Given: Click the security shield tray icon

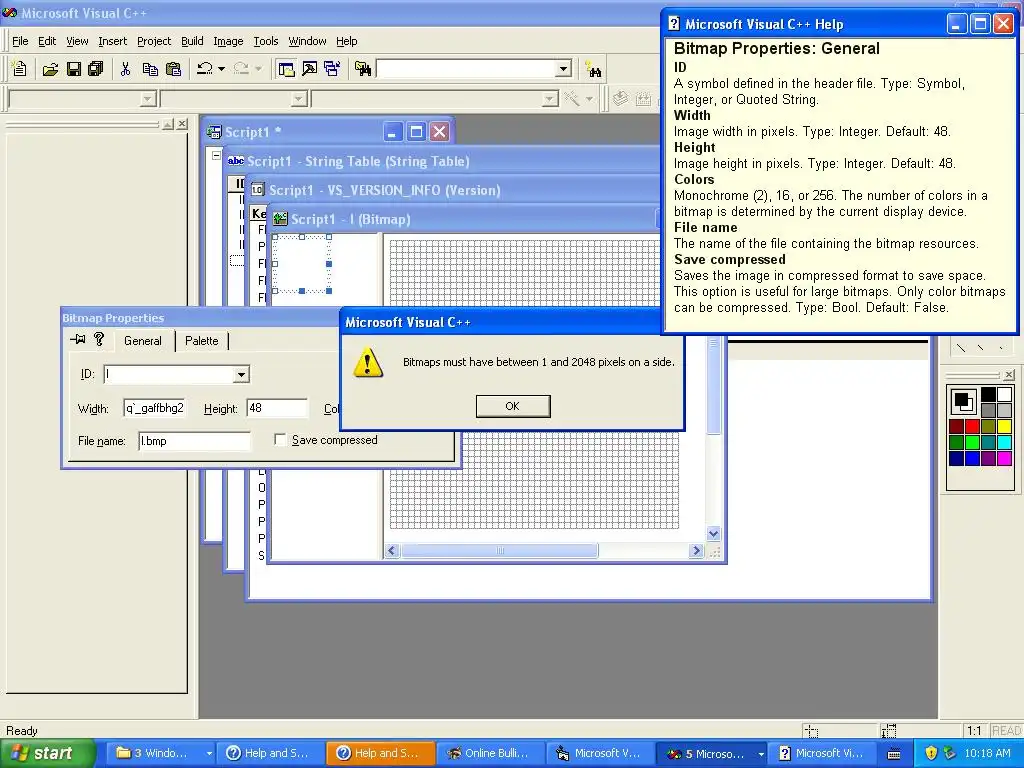Looking at the screenshot, I should pos(931,753).
